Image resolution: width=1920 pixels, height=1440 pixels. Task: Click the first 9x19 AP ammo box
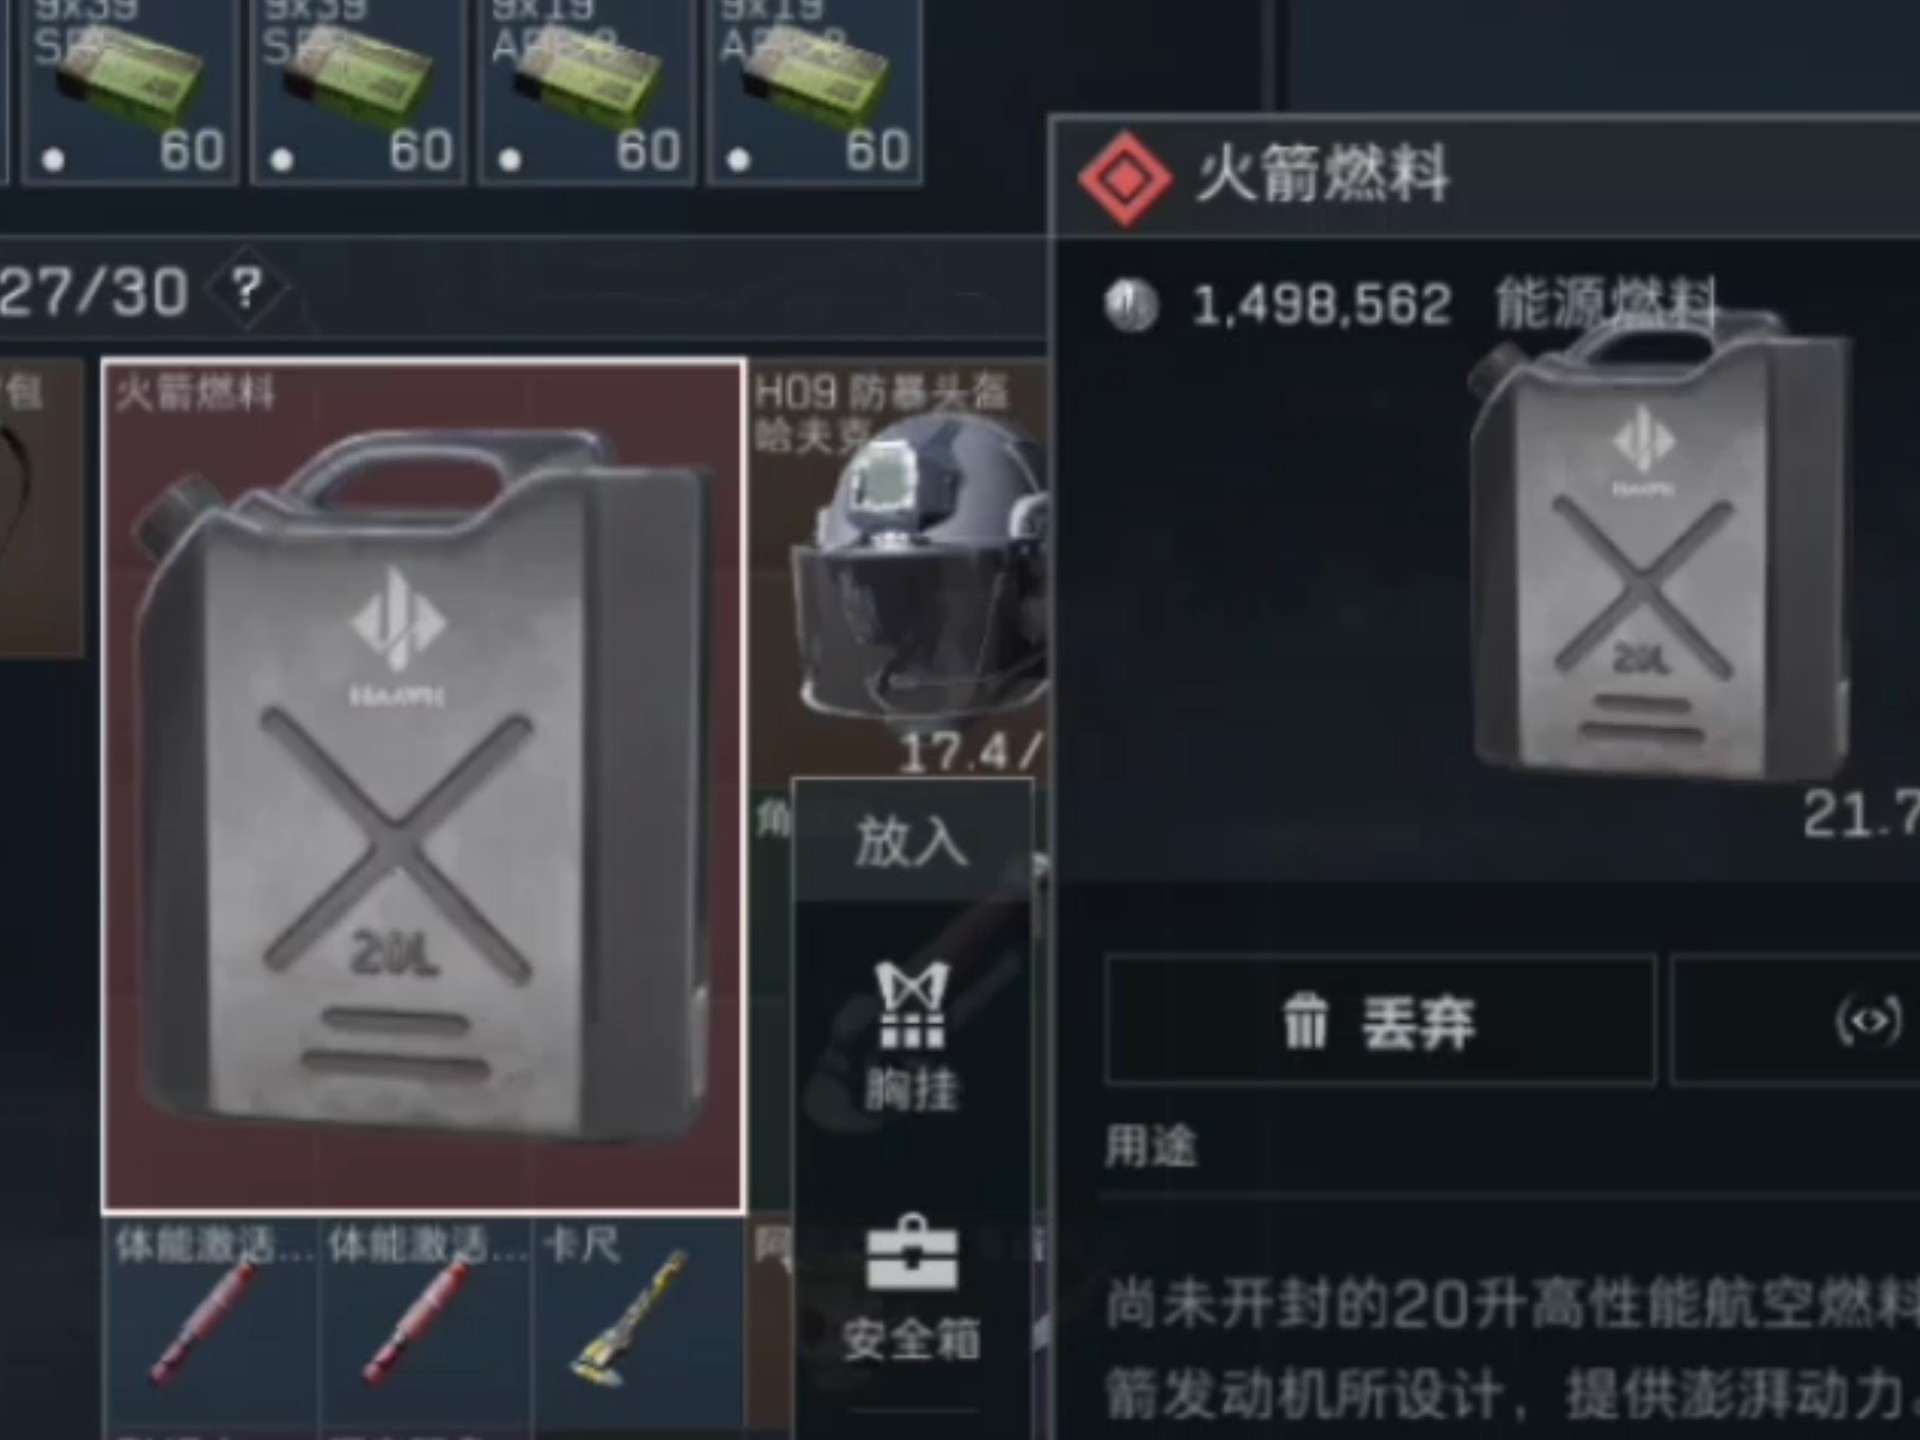point(587,91)
